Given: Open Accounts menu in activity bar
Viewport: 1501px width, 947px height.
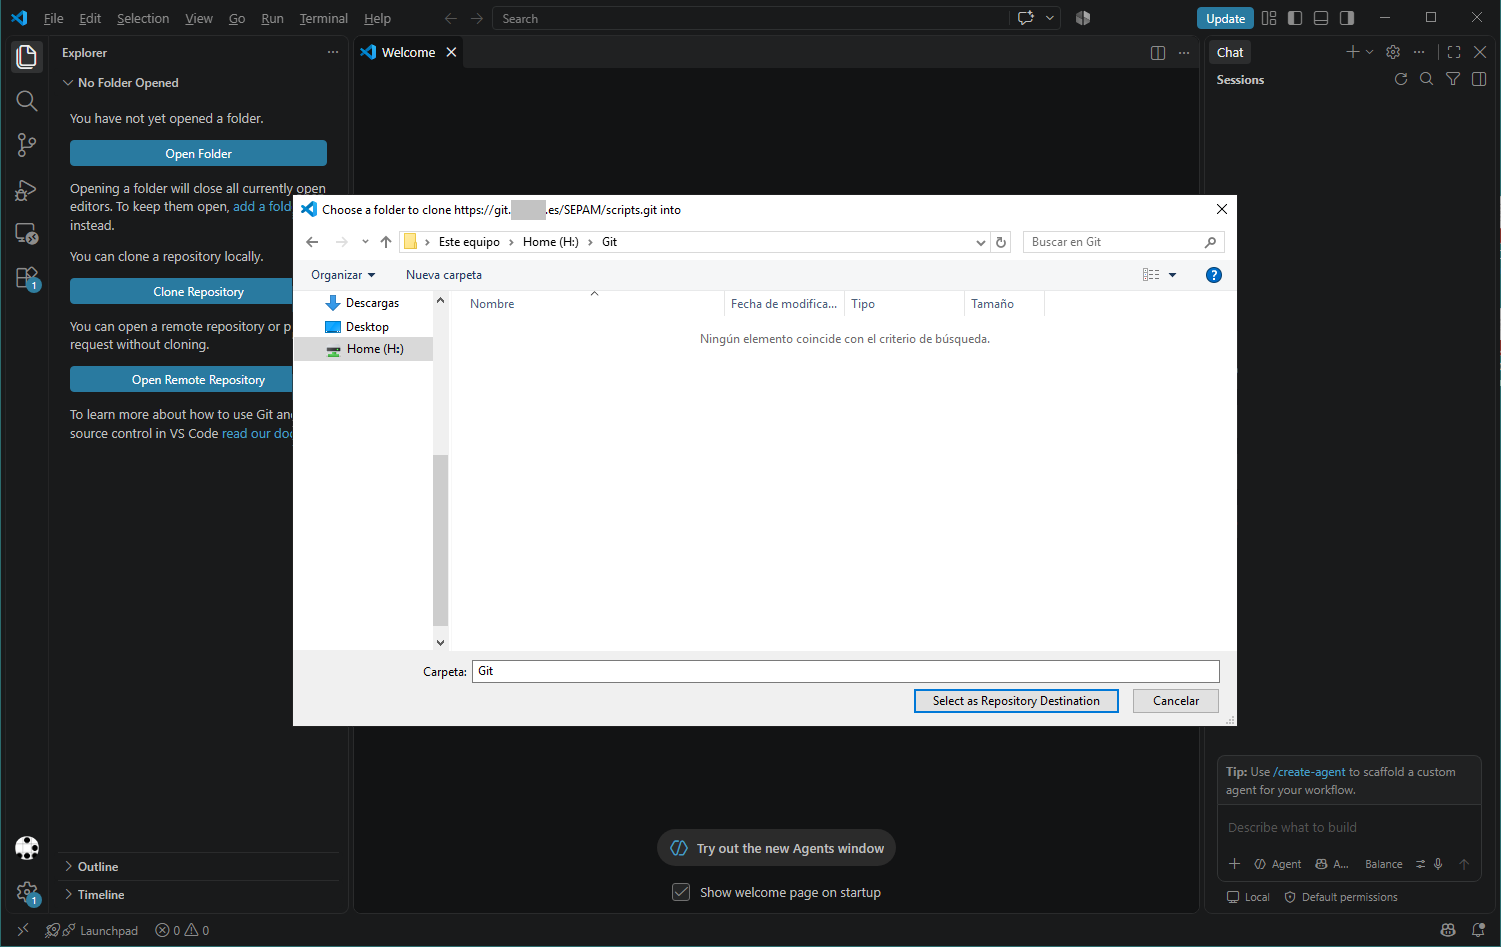Looking at the screenshot, I should coord(27,848).
